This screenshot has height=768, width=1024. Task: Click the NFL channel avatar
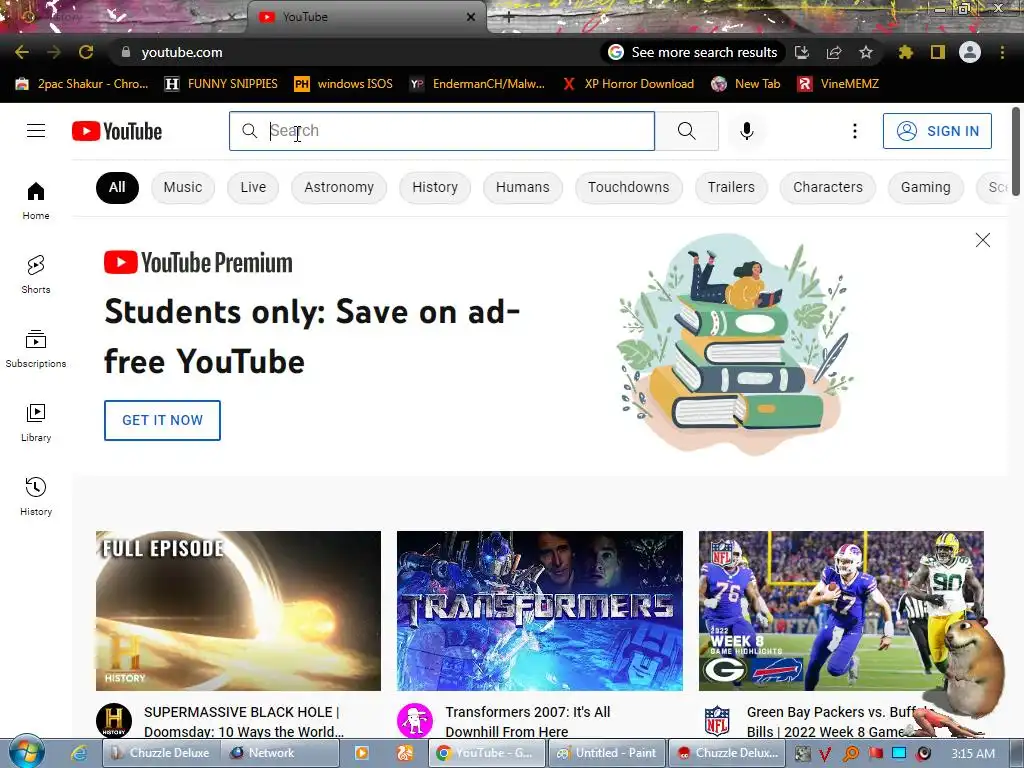(716, 721)
